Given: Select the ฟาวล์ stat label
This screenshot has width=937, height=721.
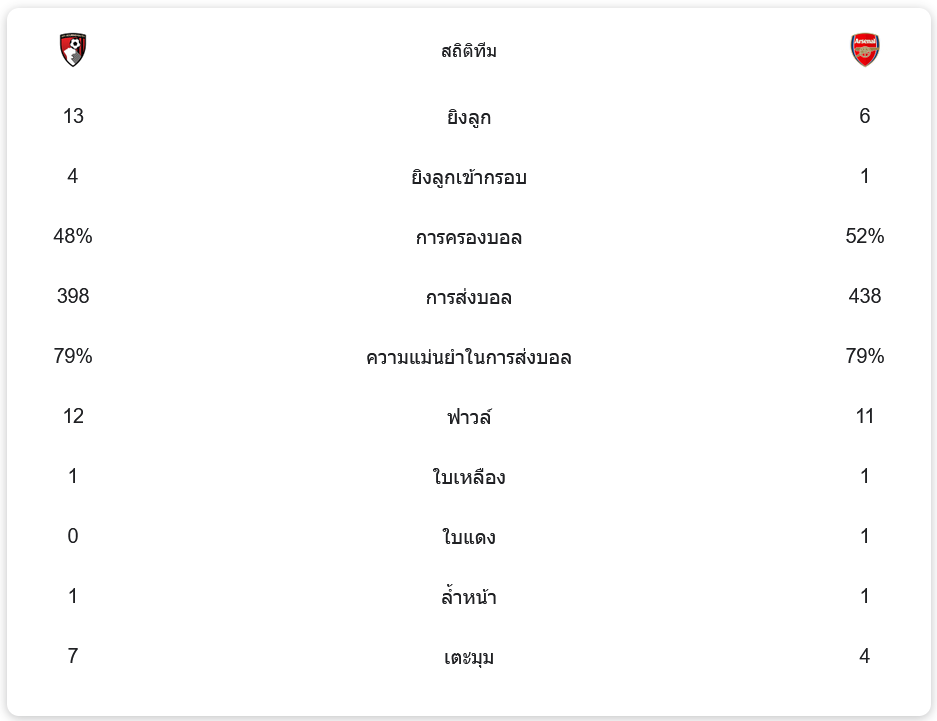Looking at the screenshot, I should [x=468, y=417].
